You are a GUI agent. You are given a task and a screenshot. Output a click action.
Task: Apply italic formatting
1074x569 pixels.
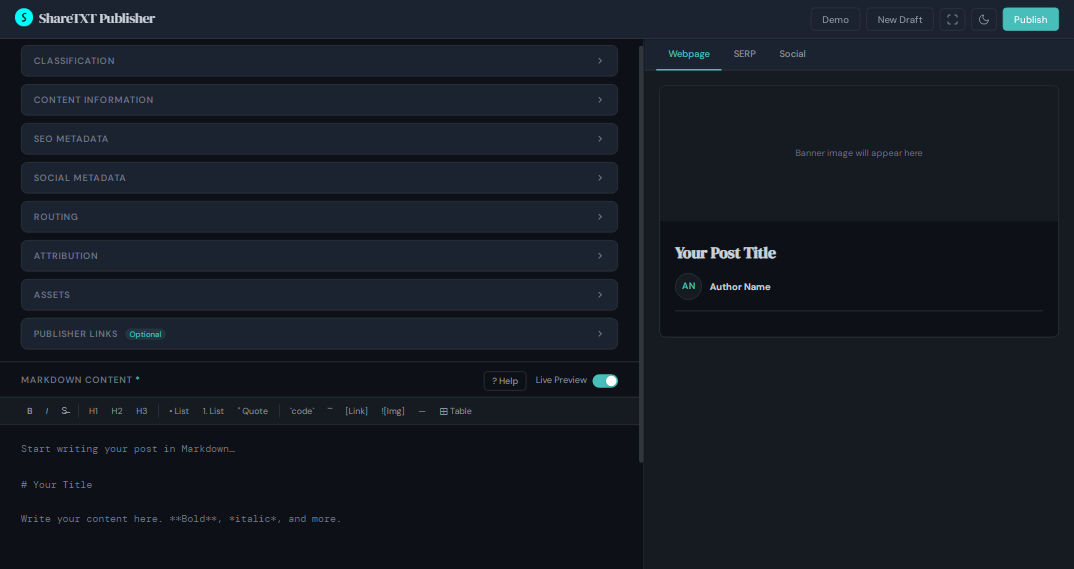click(47, 411)
